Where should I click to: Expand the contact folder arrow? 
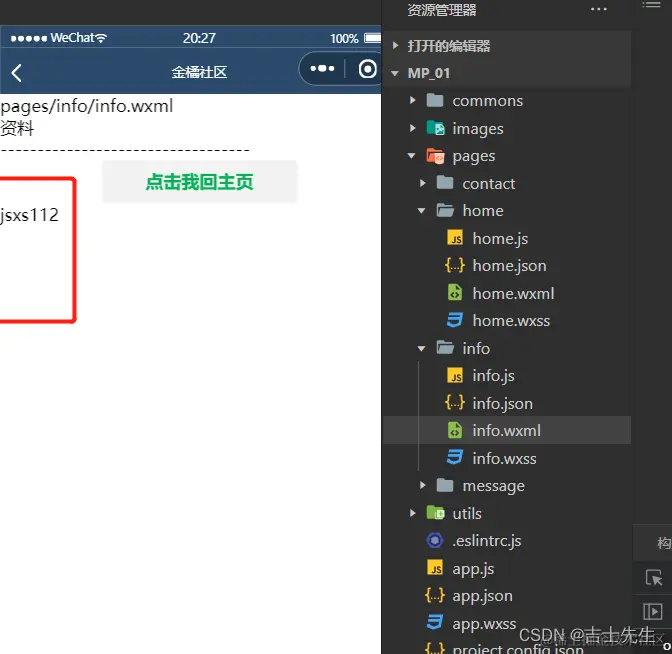(423, 183)
